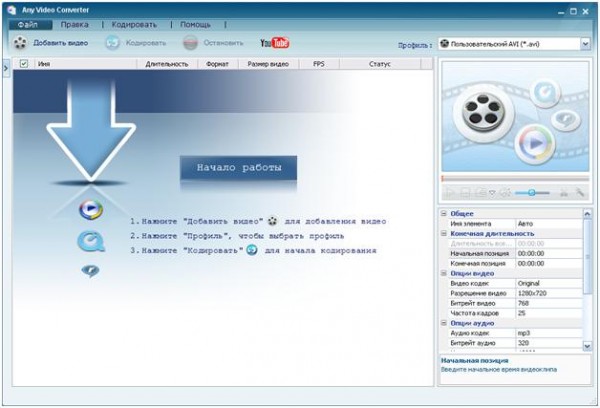The height and width of the screenshot is (408, 600).
Task: Click the Windows Media Player icon under arrow
Action: pyautogui.click(x=91, y=209)
